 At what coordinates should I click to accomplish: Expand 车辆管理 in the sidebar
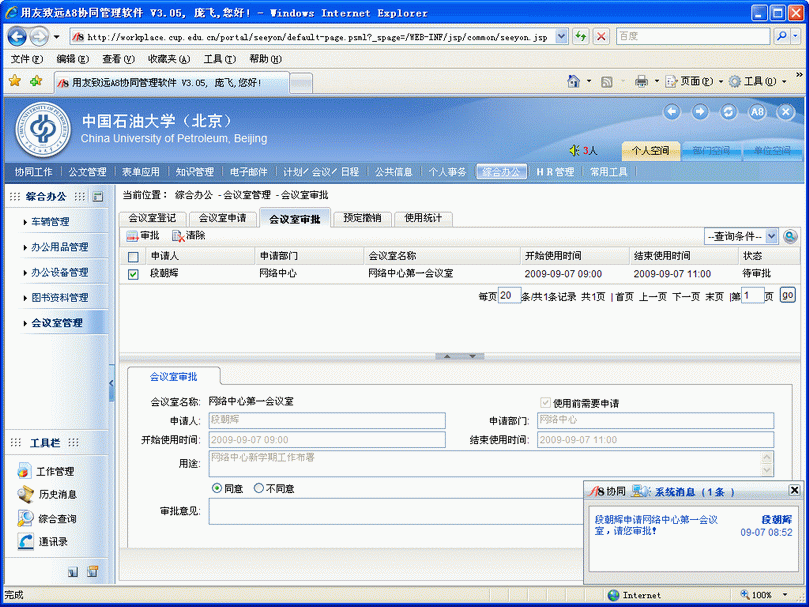(50, 222)
